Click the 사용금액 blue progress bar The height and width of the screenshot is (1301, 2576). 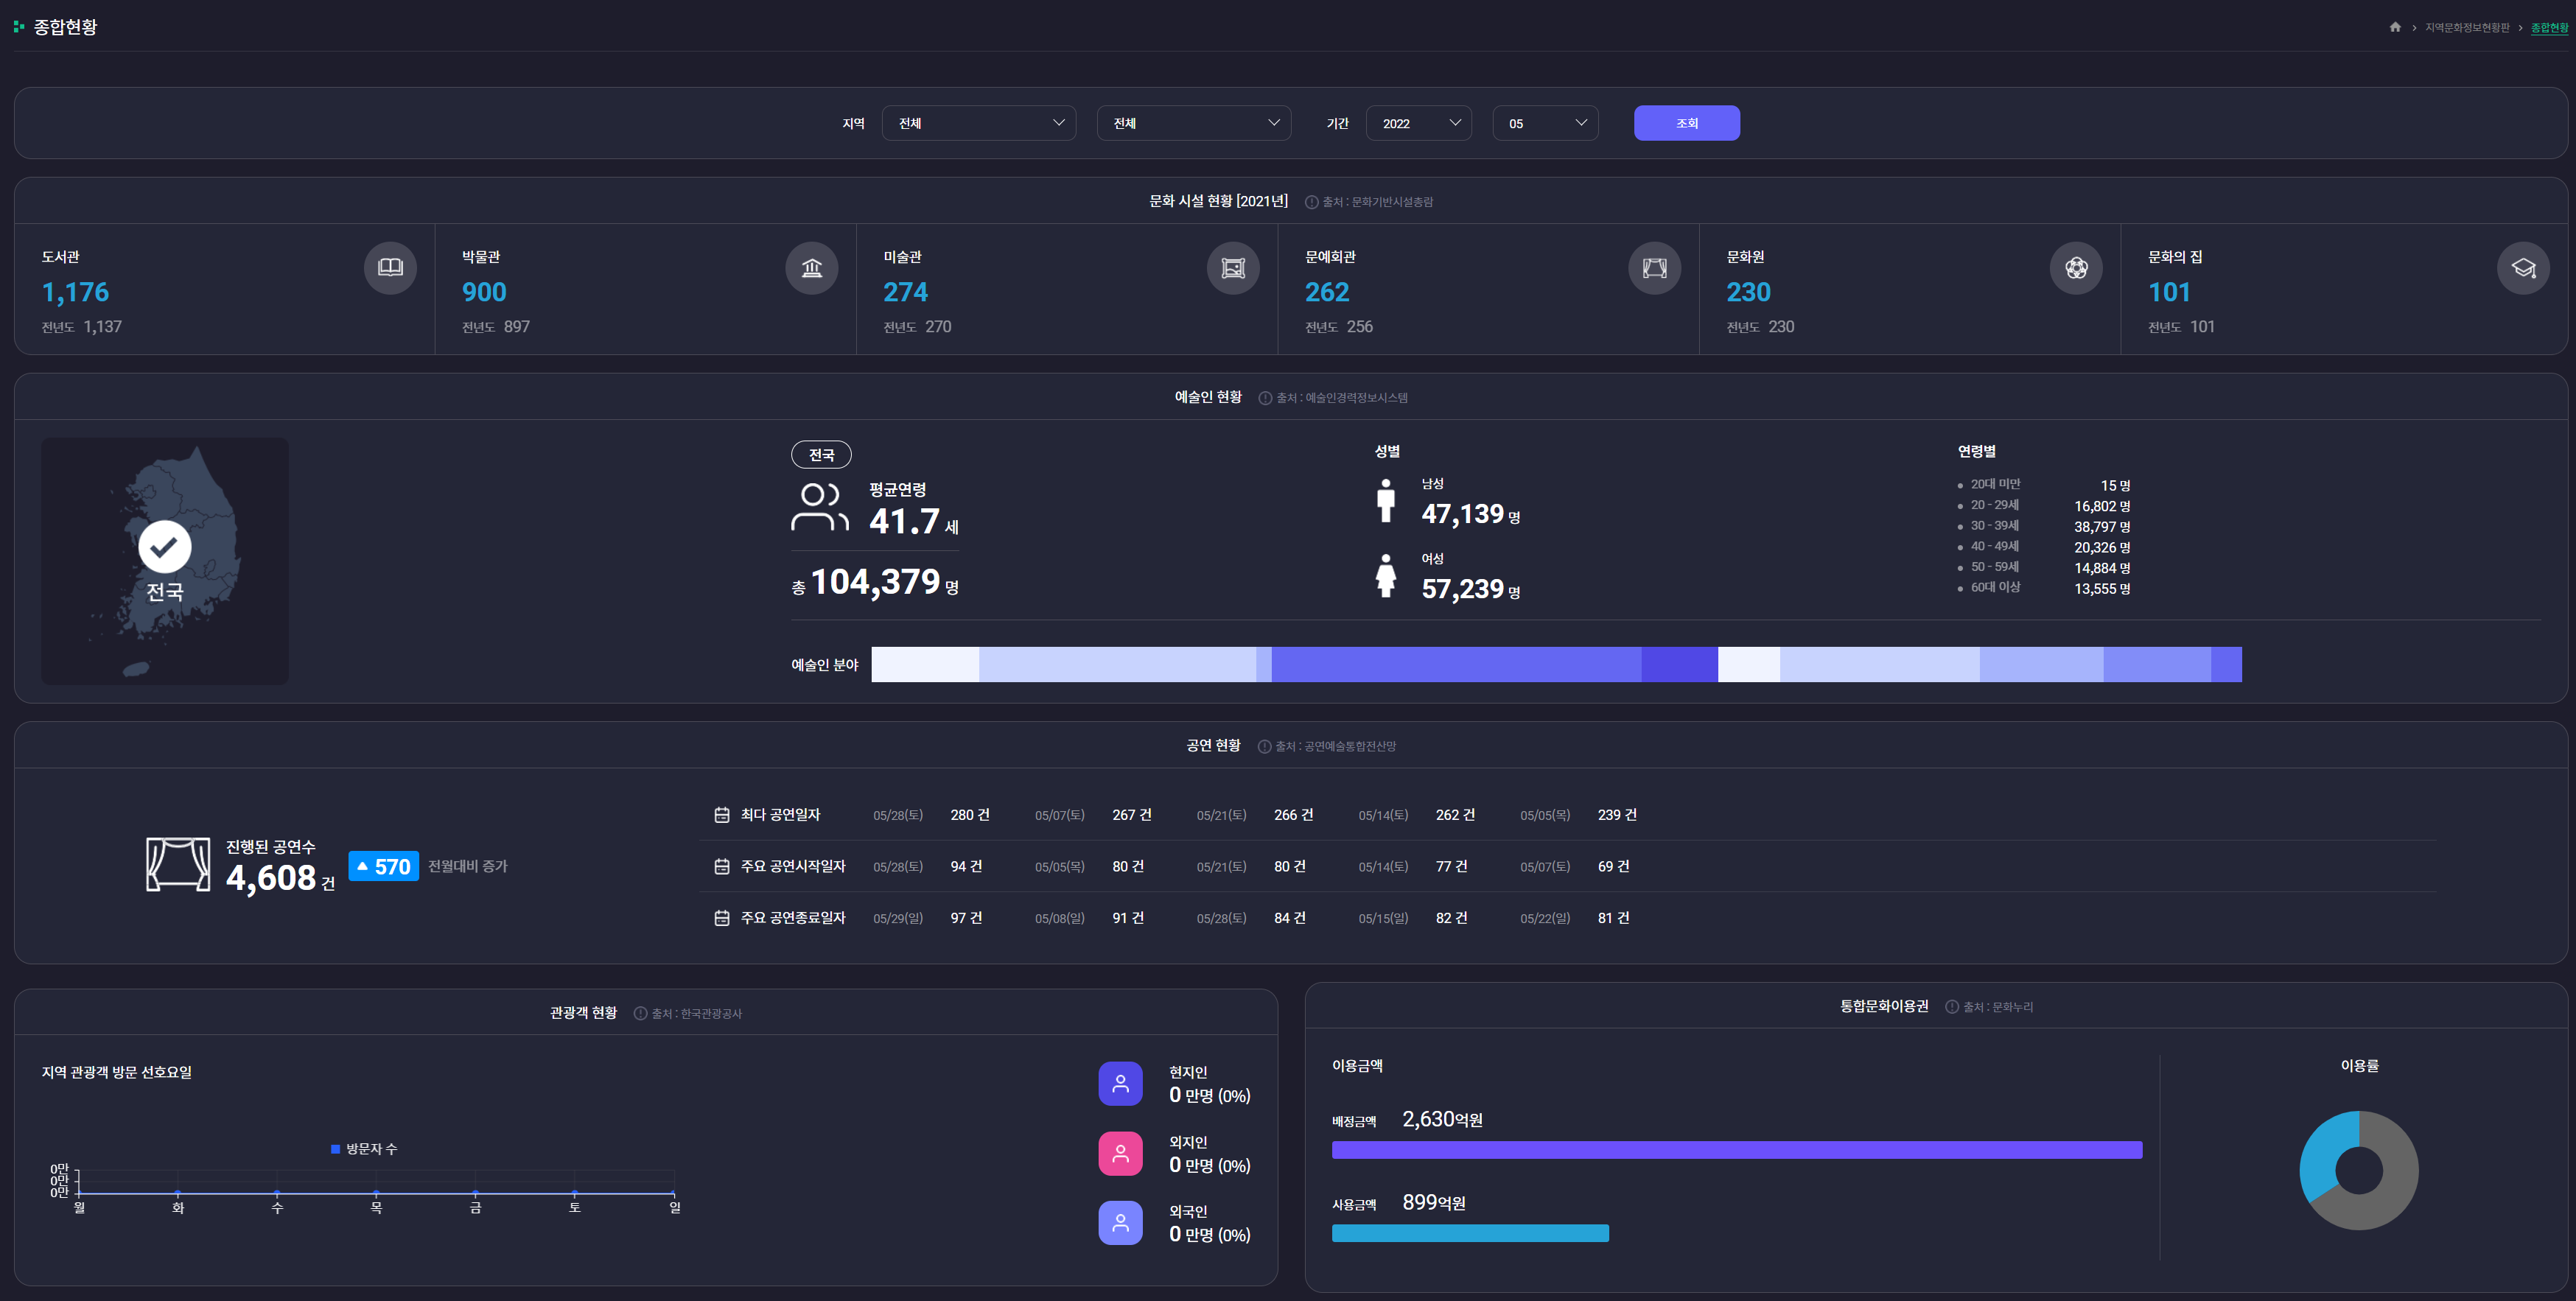pyautogui.click(x=1470, y=1233)
